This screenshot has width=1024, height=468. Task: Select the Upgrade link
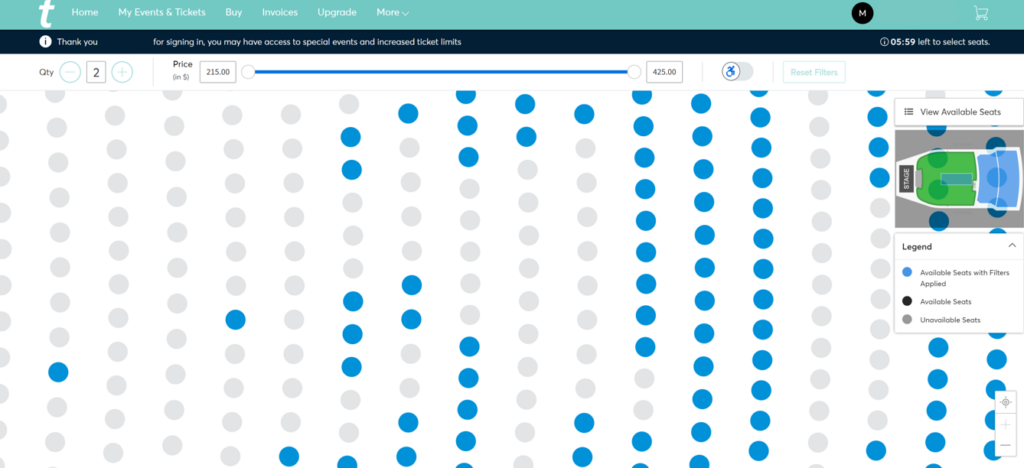pyautogui.click(x=336, y=13)
